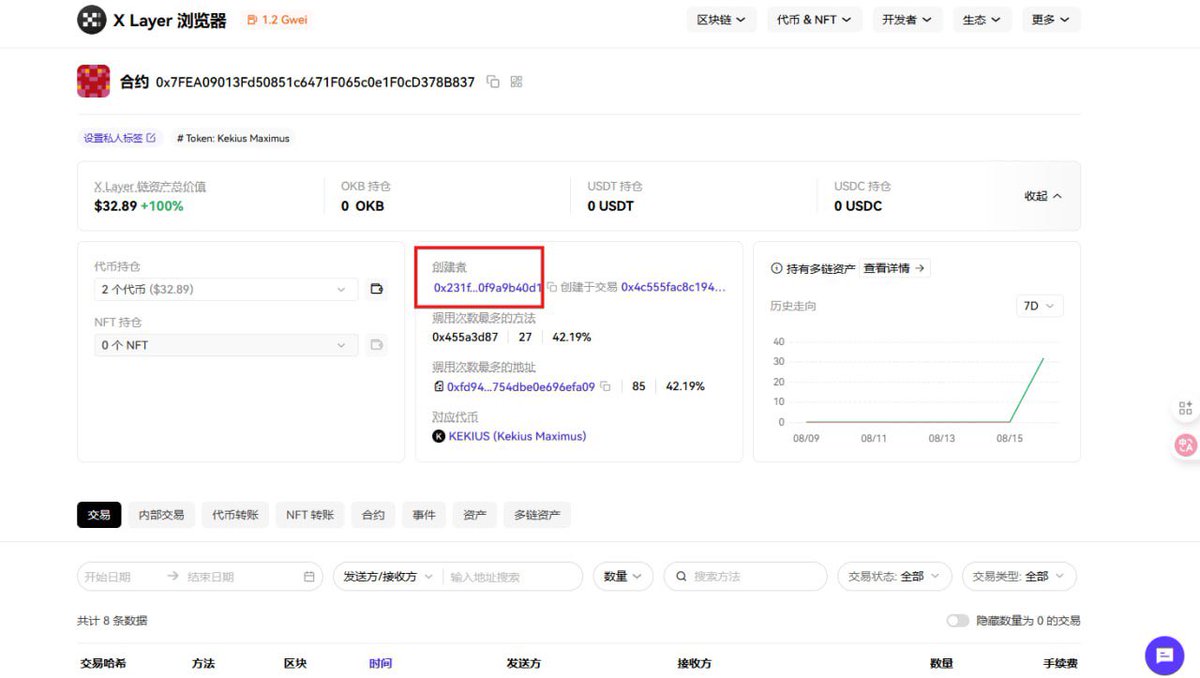Open creator address 0x231f…0f9a9b40d1
Viewport: 1200px width, 678px height.
(x=488, y=287)
